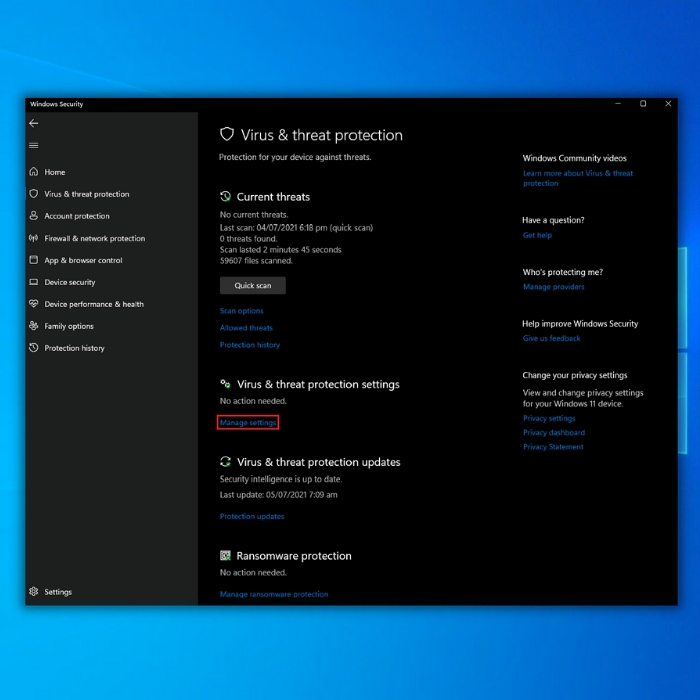The height and width of the screenshot is (700, 700).
Task: Open Privacy settings link
Action: [x=549, y=418]
